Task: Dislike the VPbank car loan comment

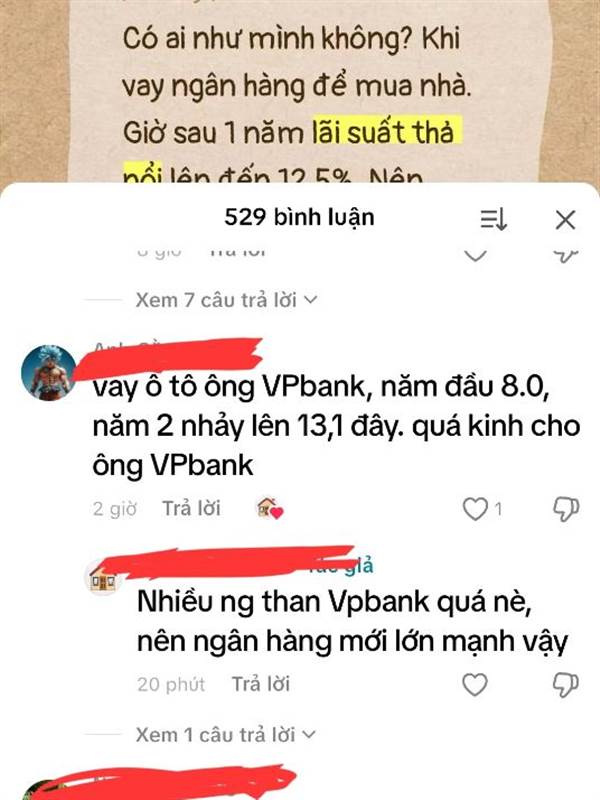Action: (566, 509)
